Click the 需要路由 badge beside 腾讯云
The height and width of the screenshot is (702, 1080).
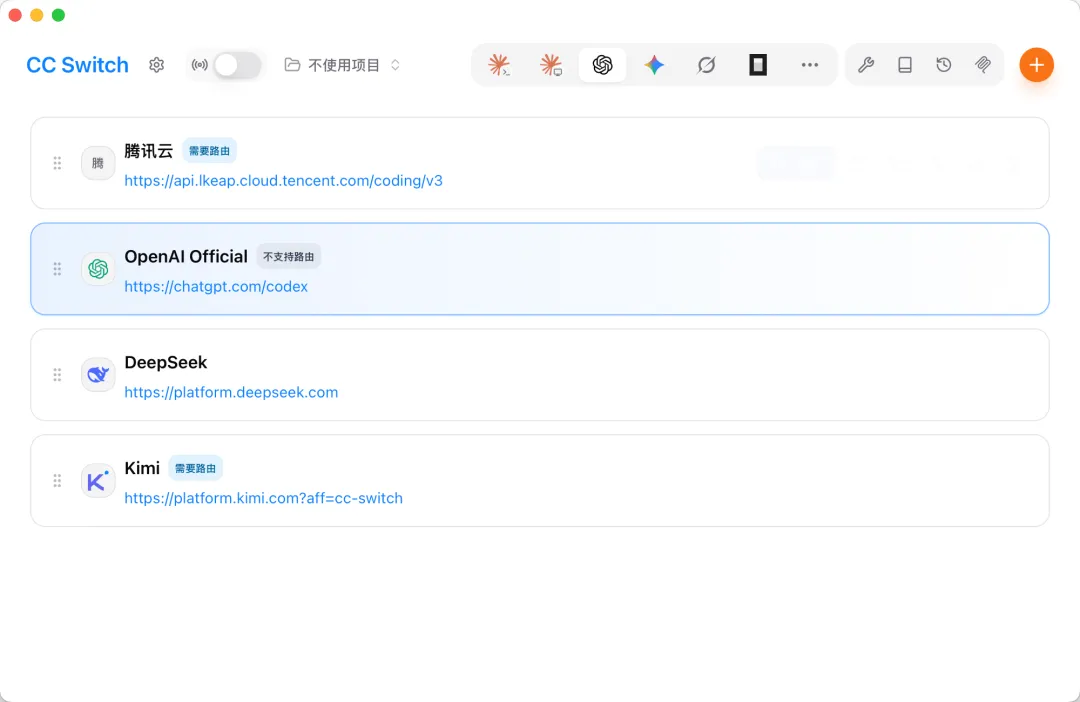[209, 151]
